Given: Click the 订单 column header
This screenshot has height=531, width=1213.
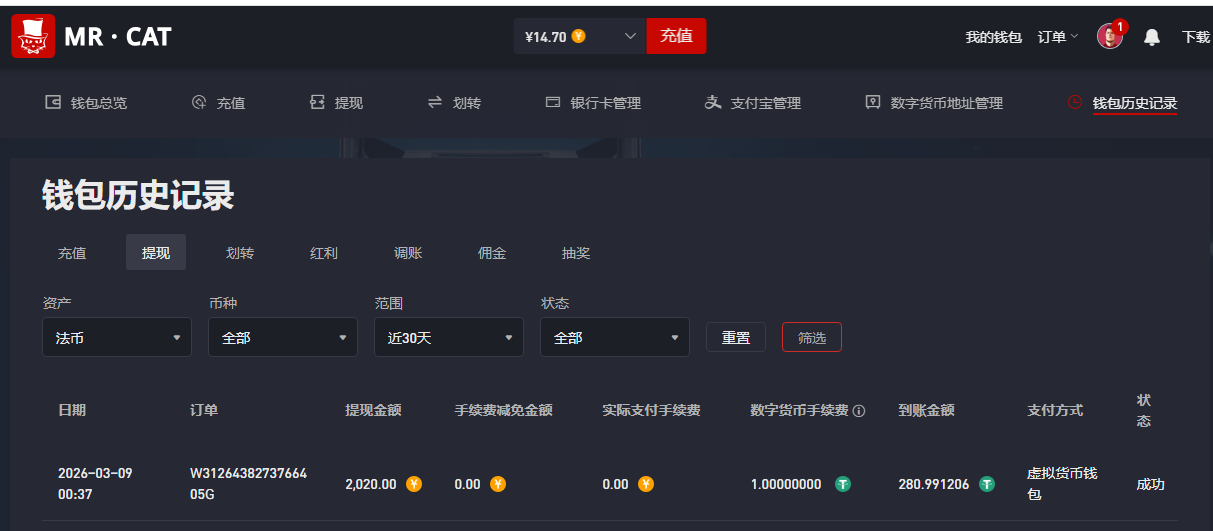Looking at the screenshot, I should (x=204, y=410).
